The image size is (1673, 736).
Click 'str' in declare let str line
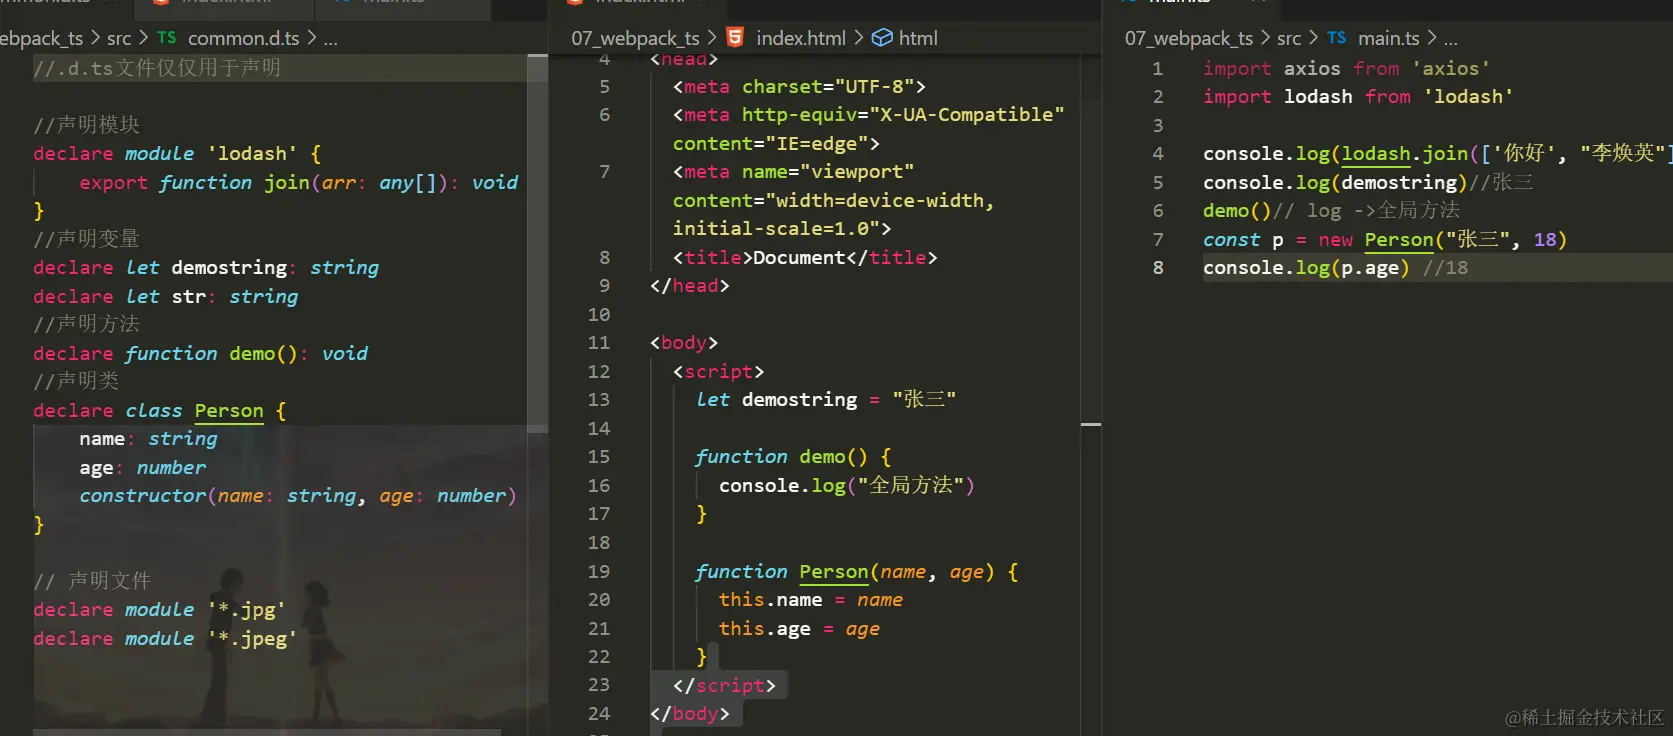188,296
